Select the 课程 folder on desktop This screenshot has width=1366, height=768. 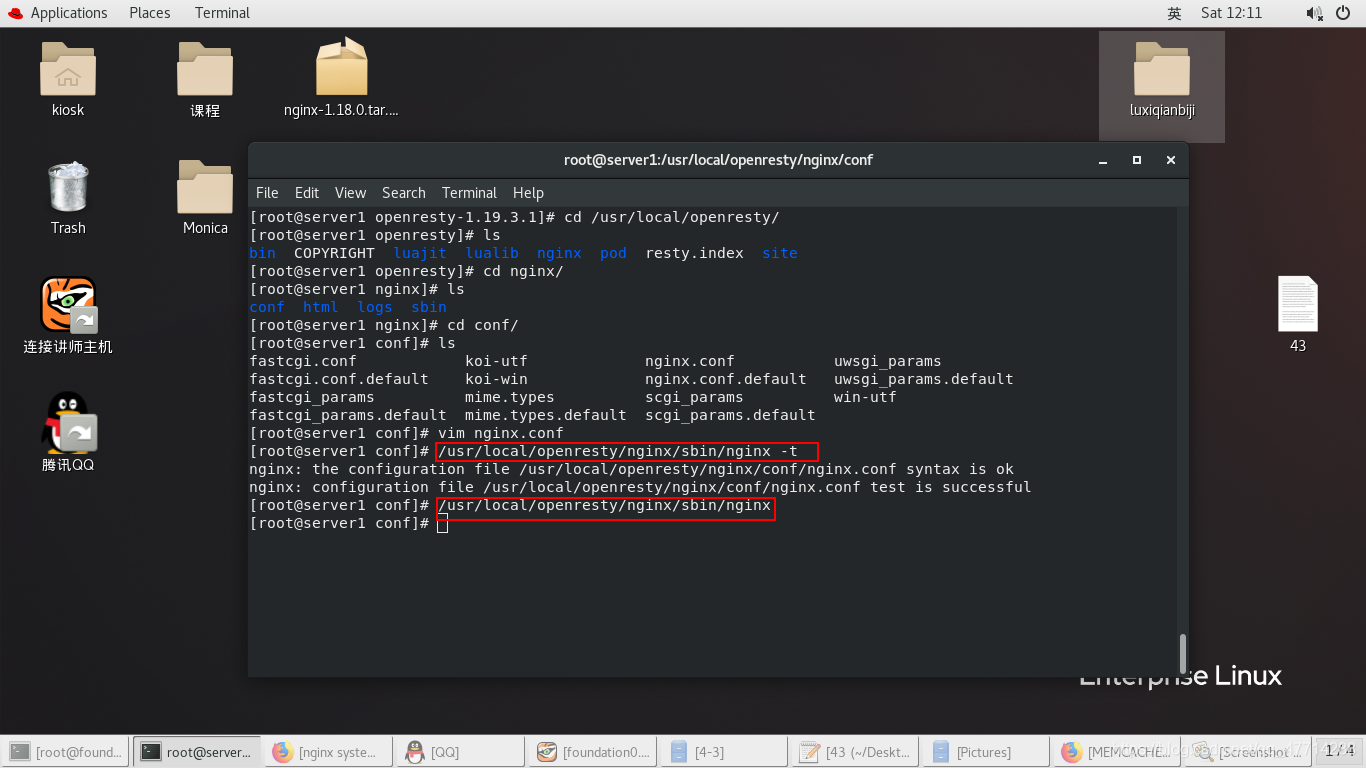tap(205, 69)
